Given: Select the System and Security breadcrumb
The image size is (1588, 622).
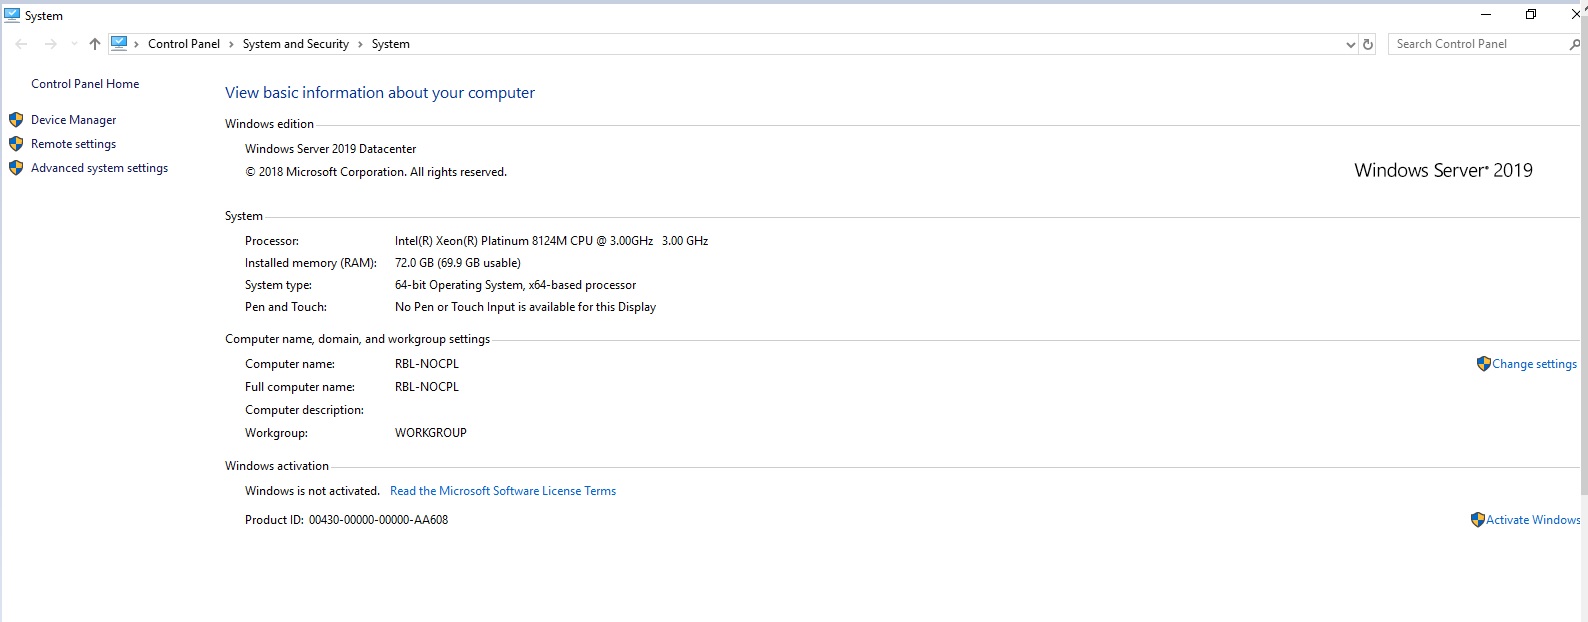Looking at the screenshot, I should point(295,44).
